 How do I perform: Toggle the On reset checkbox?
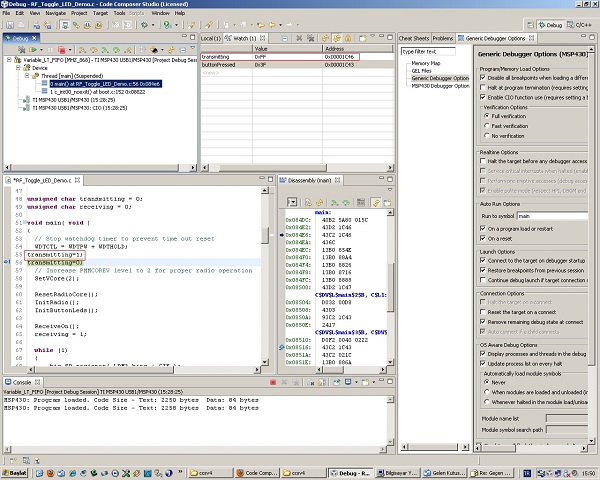(484, 239)
